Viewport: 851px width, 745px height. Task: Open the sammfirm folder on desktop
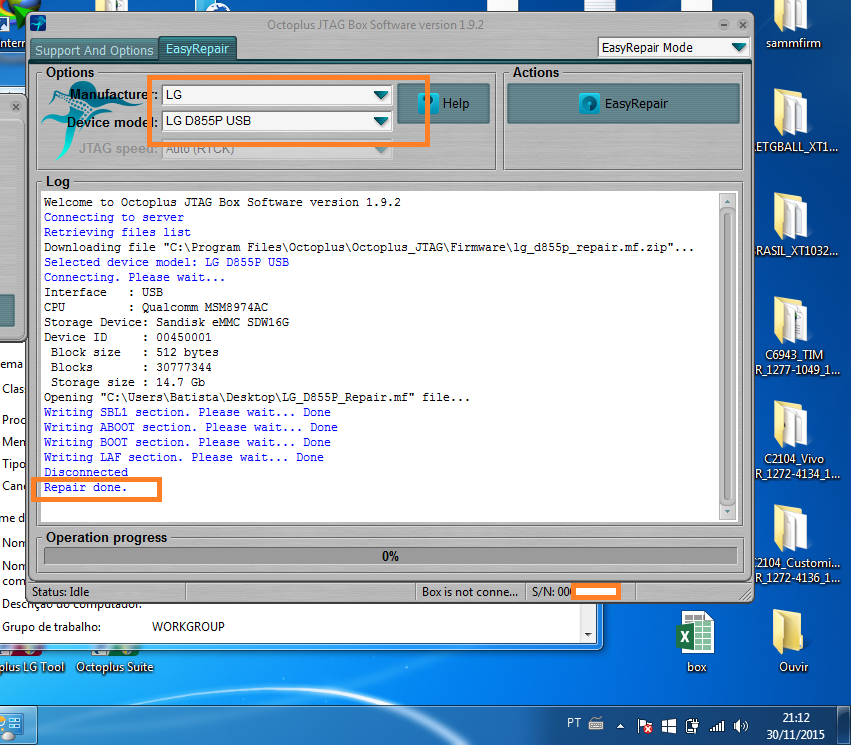(793, 26)
